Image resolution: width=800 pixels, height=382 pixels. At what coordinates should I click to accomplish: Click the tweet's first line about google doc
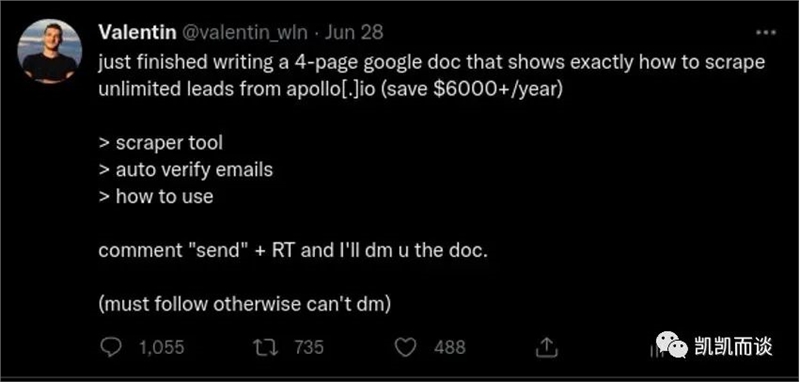coord(432,63)
